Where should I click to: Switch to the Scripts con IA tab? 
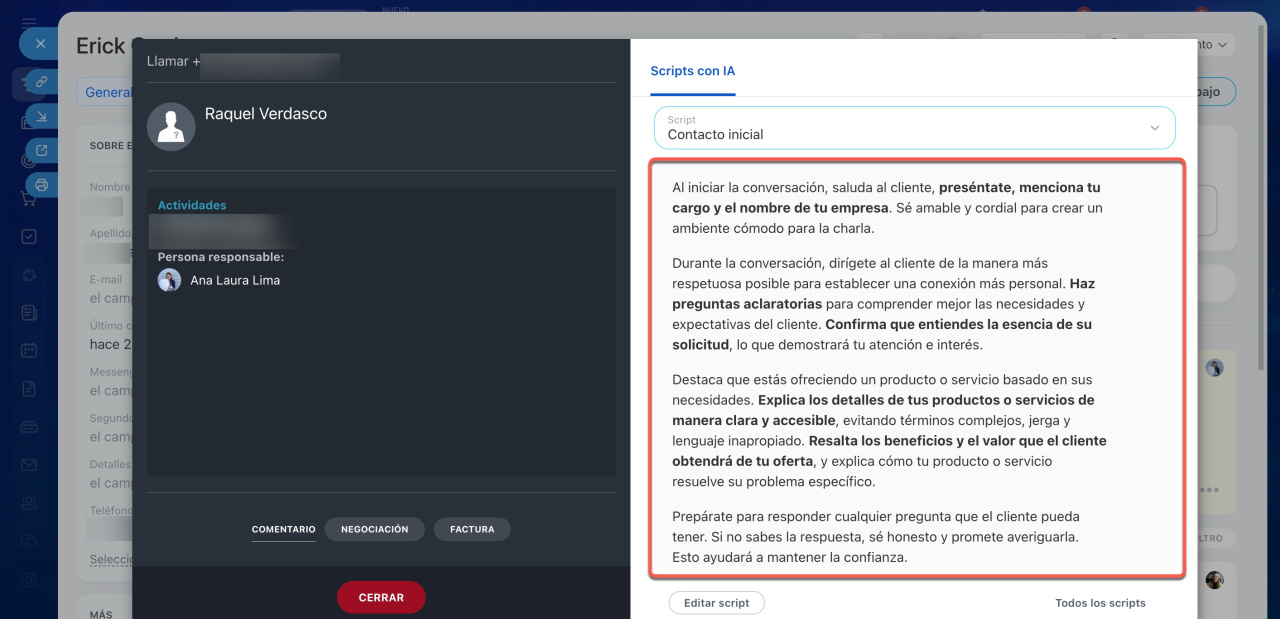(x=692, y=71)
